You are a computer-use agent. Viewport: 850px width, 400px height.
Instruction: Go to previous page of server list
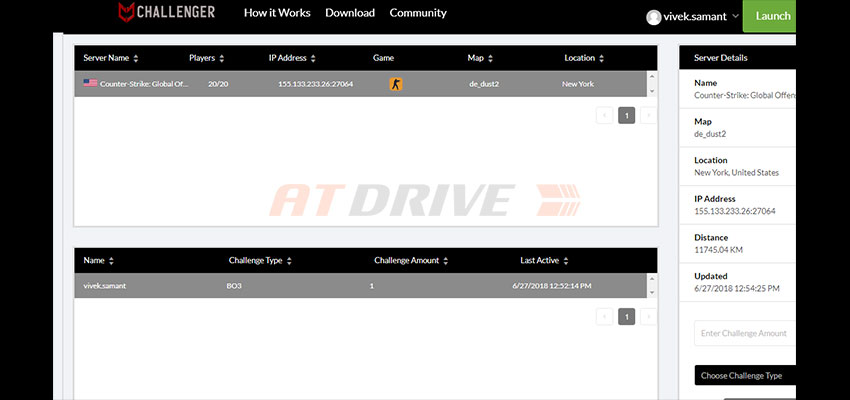[x=604, y=115]
